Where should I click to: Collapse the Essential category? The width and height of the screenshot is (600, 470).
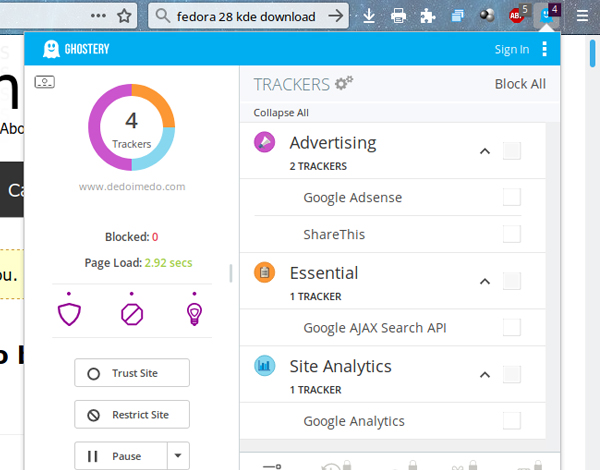coord(485,282)
